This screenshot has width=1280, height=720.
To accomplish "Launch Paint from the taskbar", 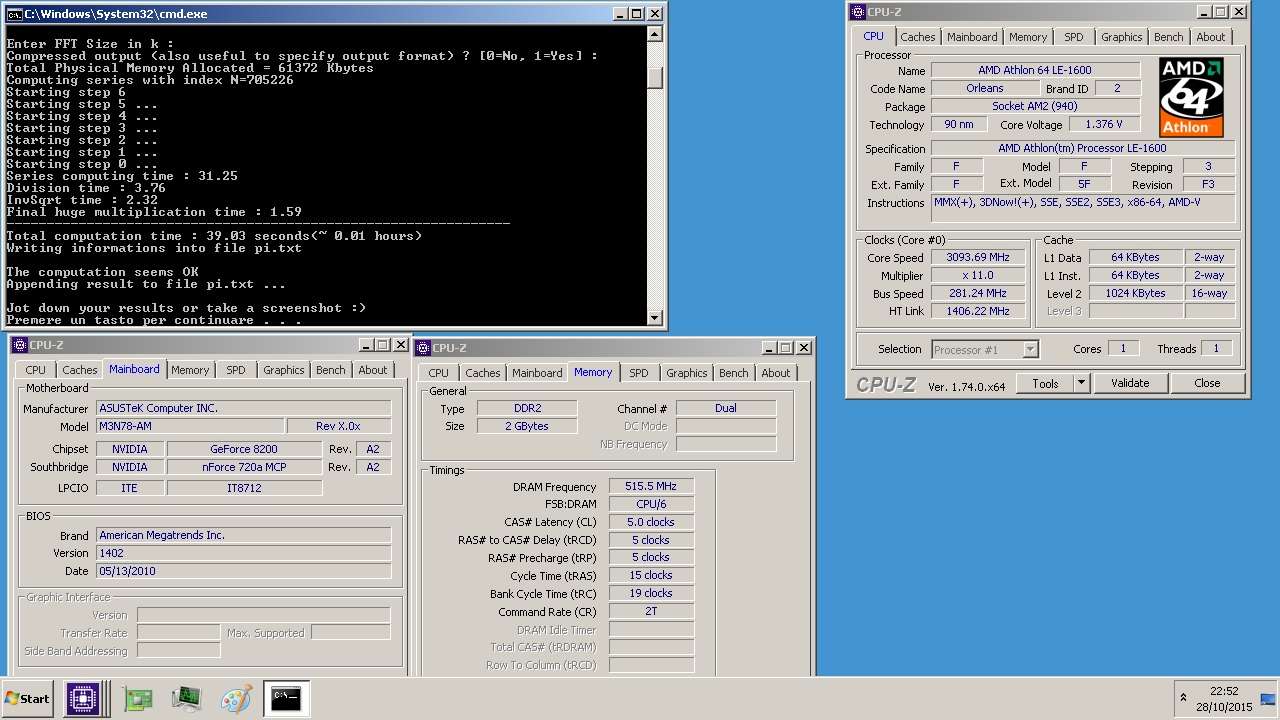I will (236, 699).
